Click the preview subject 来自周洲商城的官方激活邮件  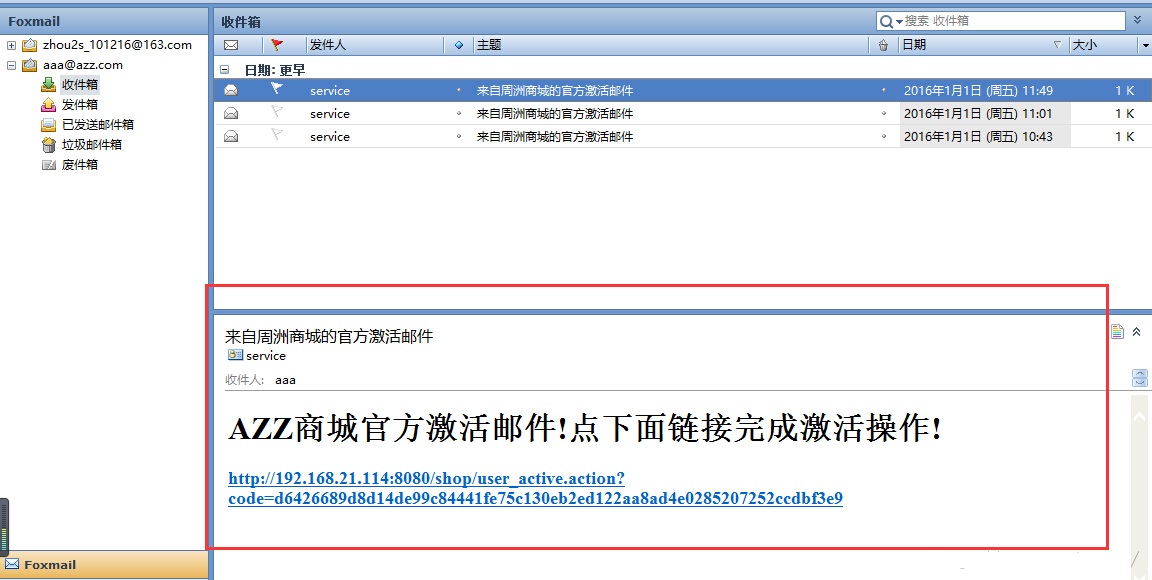[329, 337]
